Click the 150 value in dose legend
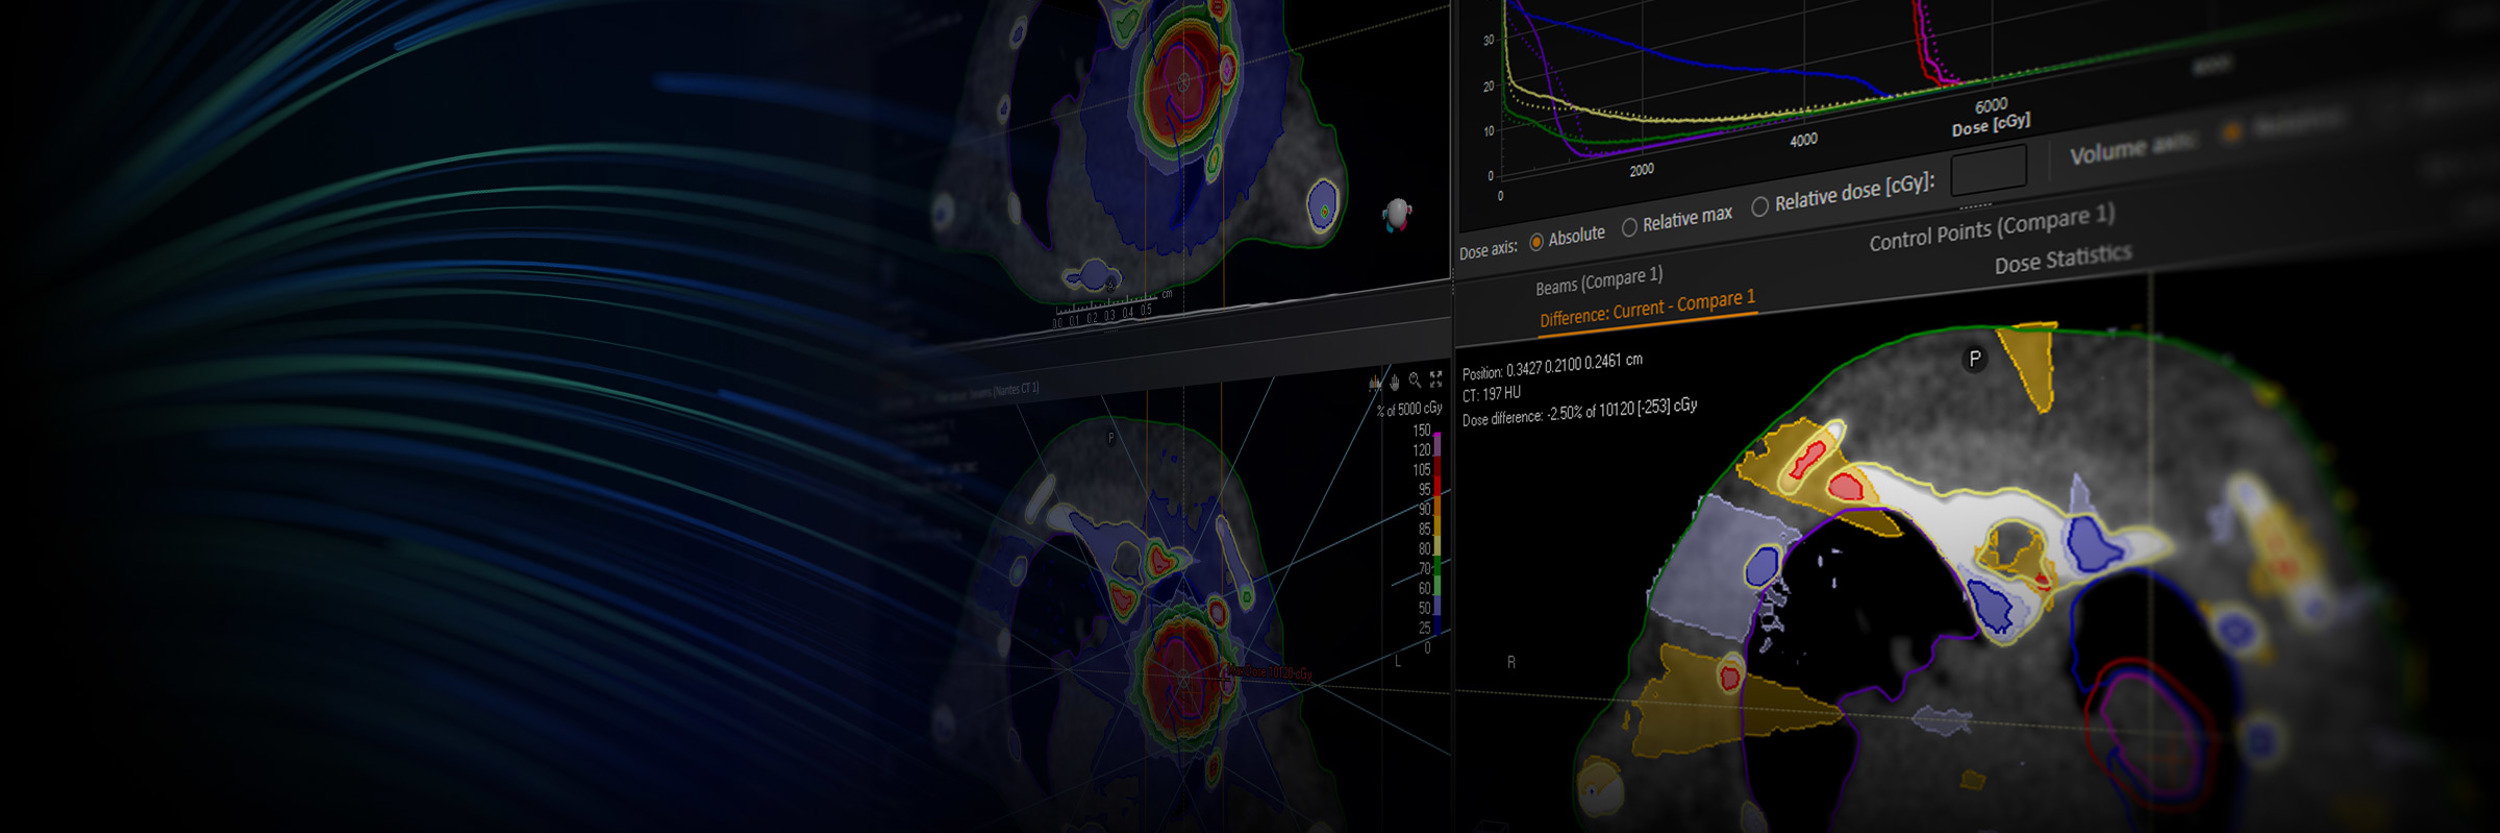Viewport: 2500px width, 833px height. tap(1421, 430)
